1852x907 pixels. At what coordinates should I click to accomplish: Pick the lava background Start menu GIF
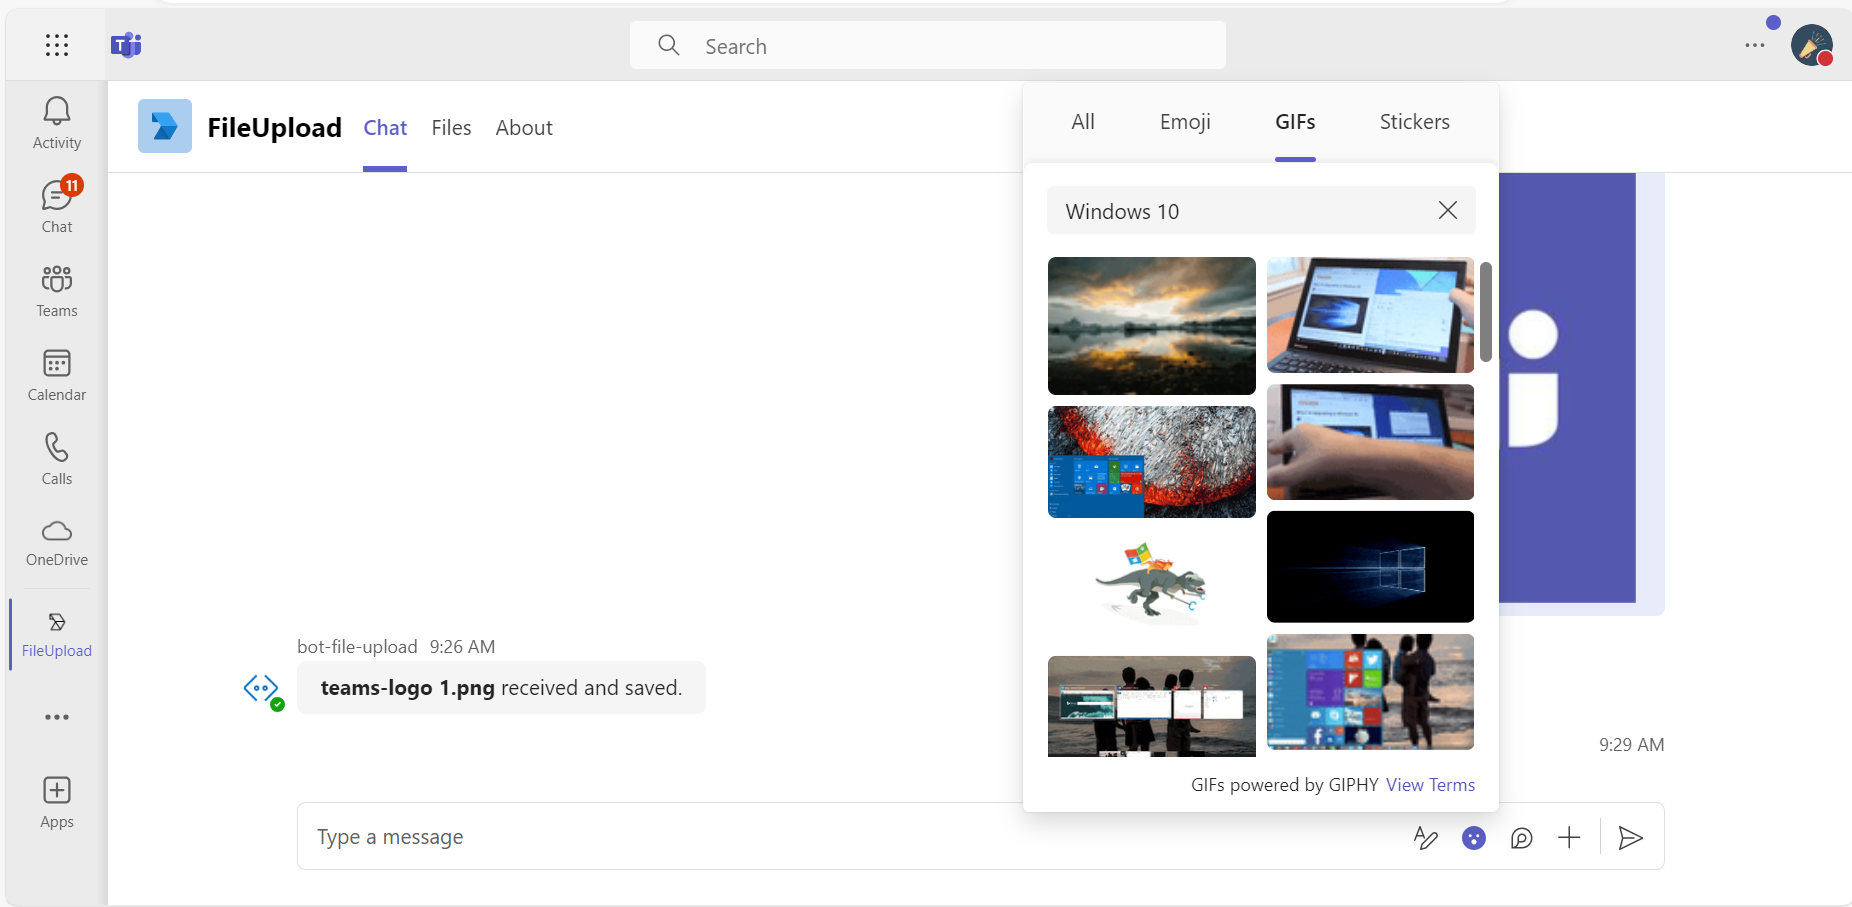coord(1152,462)
